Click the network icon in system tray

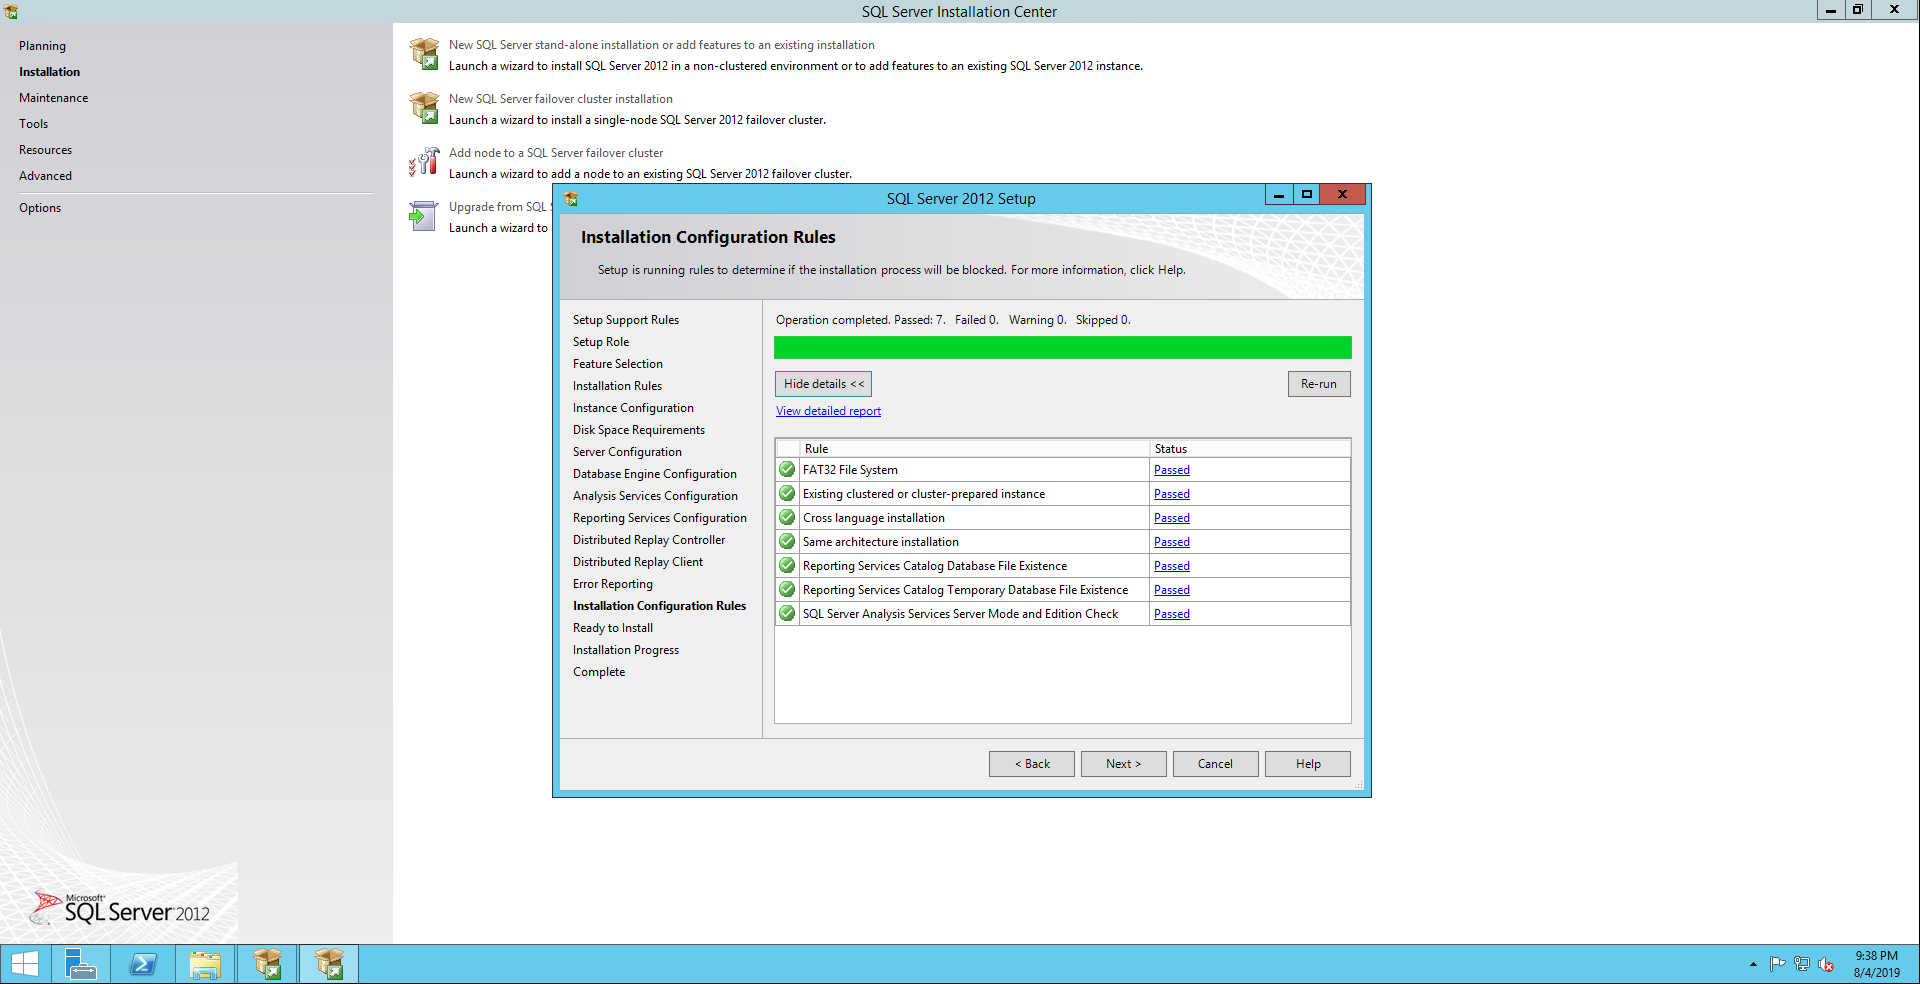(1802, 964)
